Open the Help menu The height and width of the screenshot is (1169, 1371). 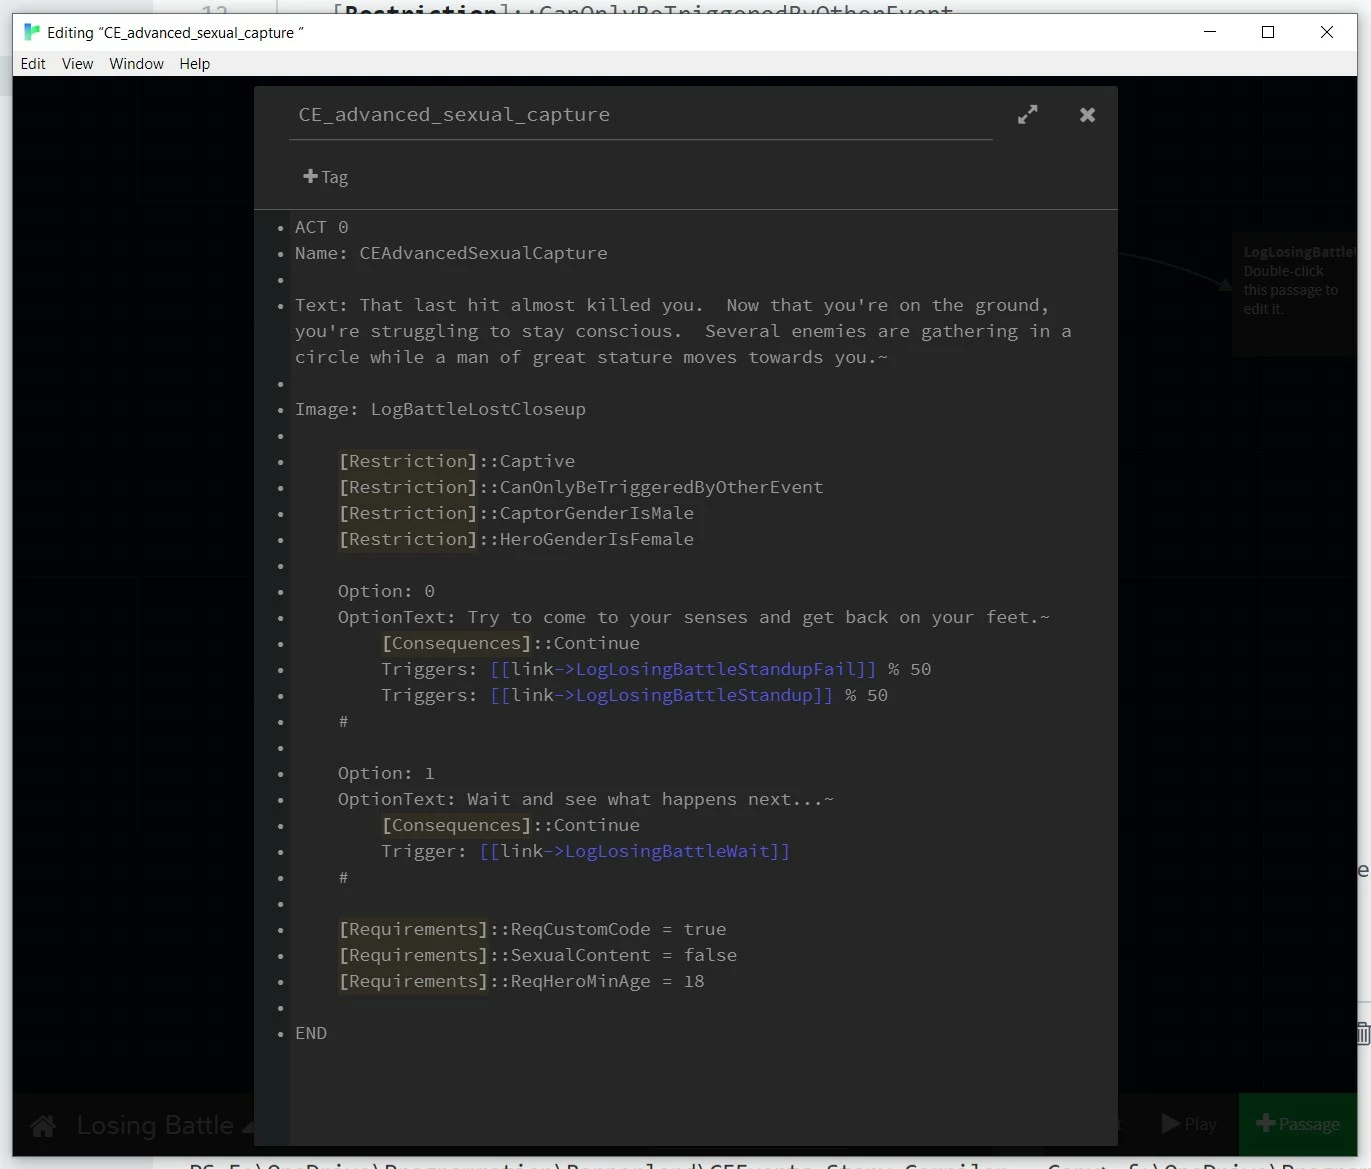(x=194, y=64)
